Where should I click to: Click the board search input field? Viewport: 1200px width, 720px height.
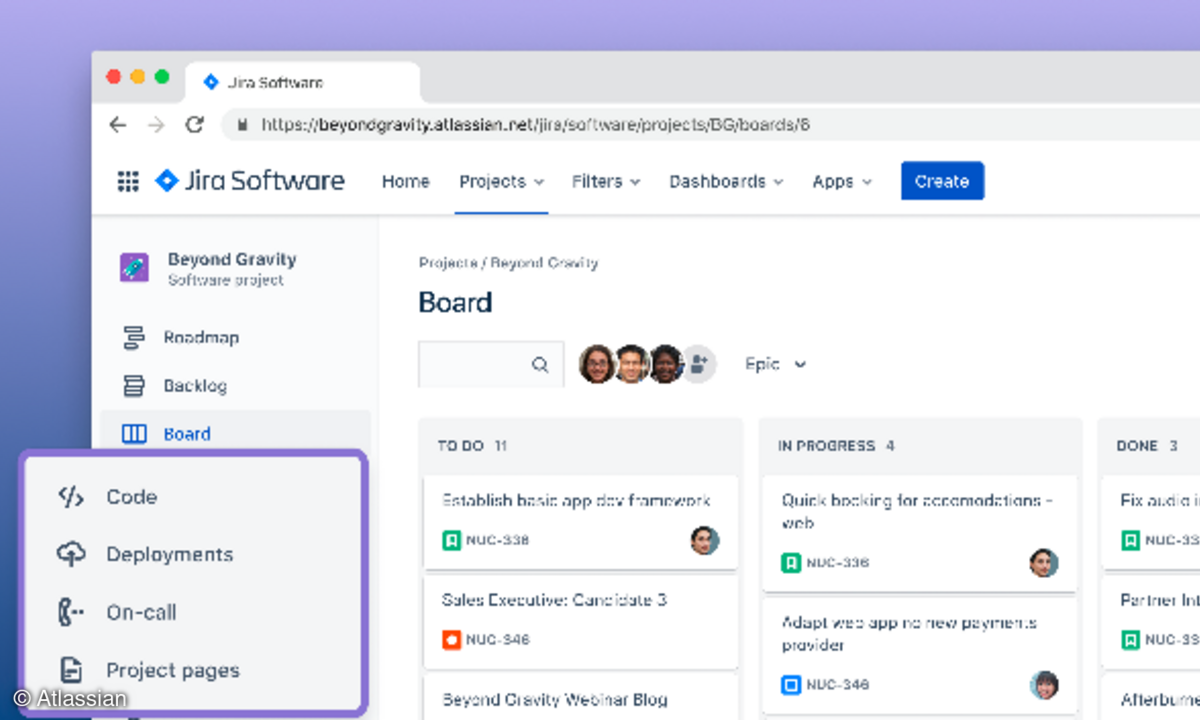click(x=490, y=365)
